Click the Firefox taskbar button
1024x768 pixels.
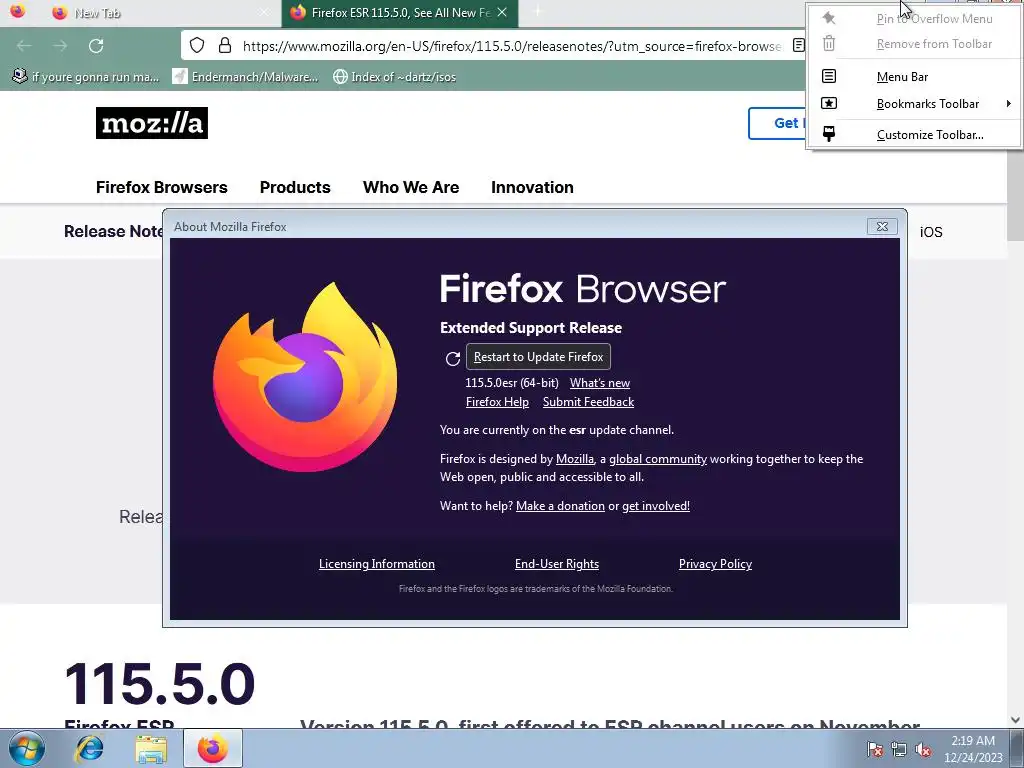pos(212,748)
